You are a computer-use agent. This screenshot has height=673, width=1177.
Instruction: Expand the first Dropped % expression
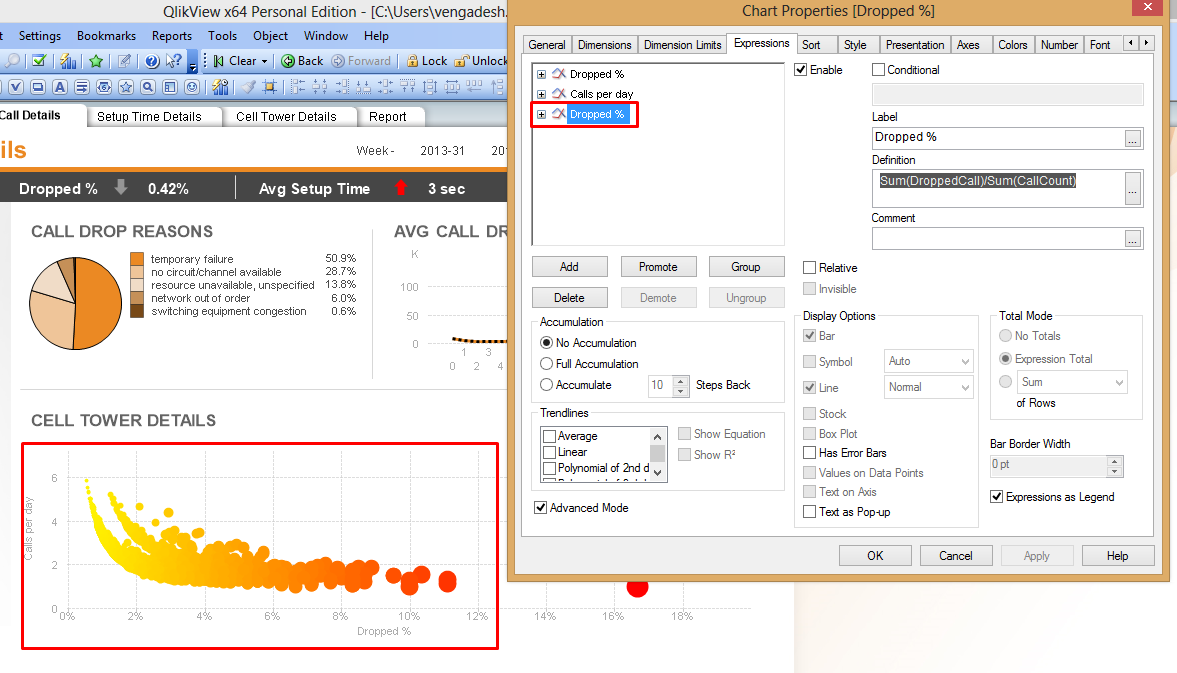pos(541,74)
